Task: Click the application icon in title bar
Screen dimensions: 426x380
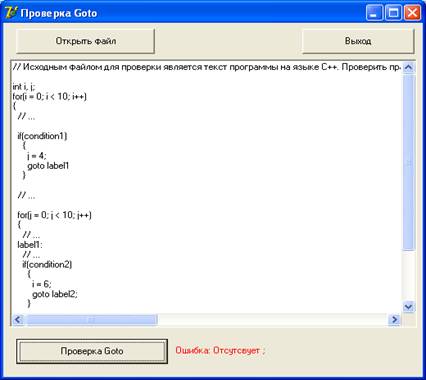Action: [x=11, y=13]
